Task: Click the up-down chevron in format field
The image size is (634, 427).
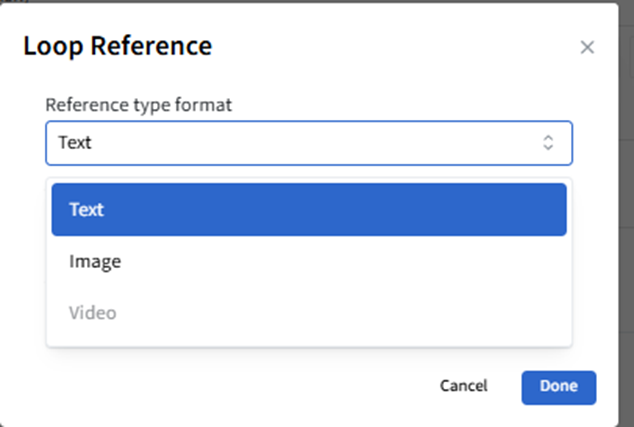Action: click(x=548, y=143)
